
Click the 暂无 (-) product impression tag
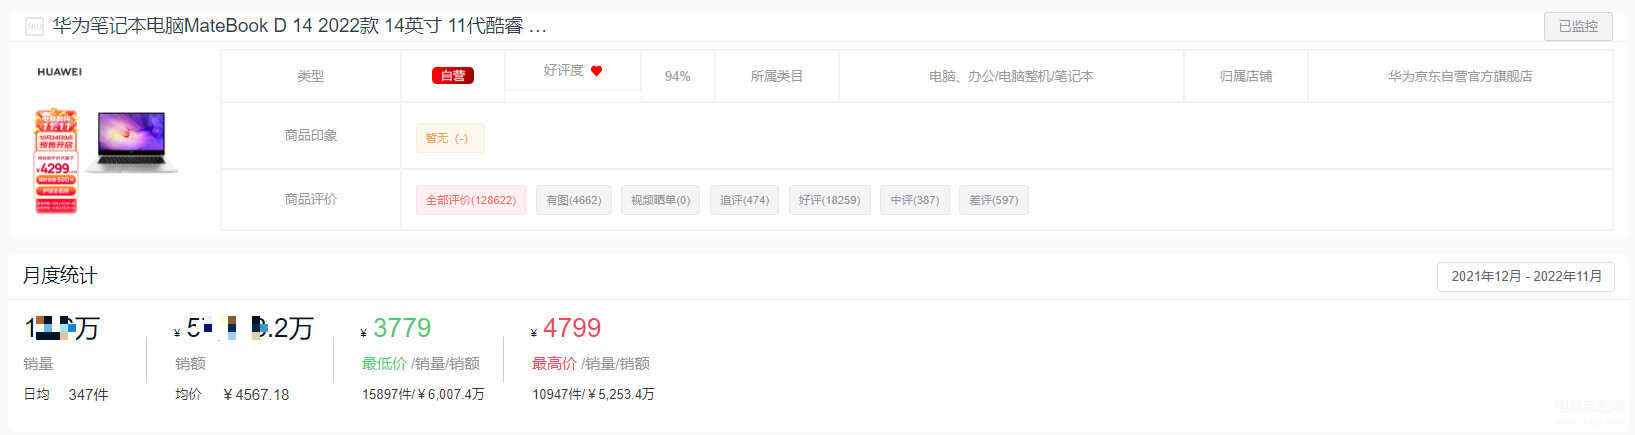(x=450, y=138)
